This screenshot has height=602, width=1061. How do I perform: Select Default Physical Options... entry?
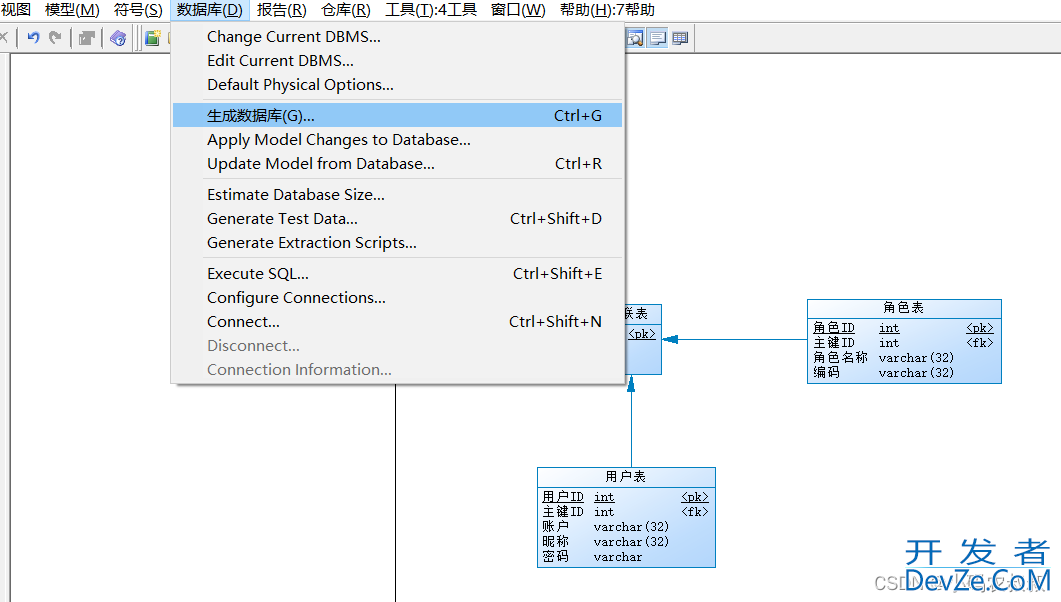tap(397, 85)
